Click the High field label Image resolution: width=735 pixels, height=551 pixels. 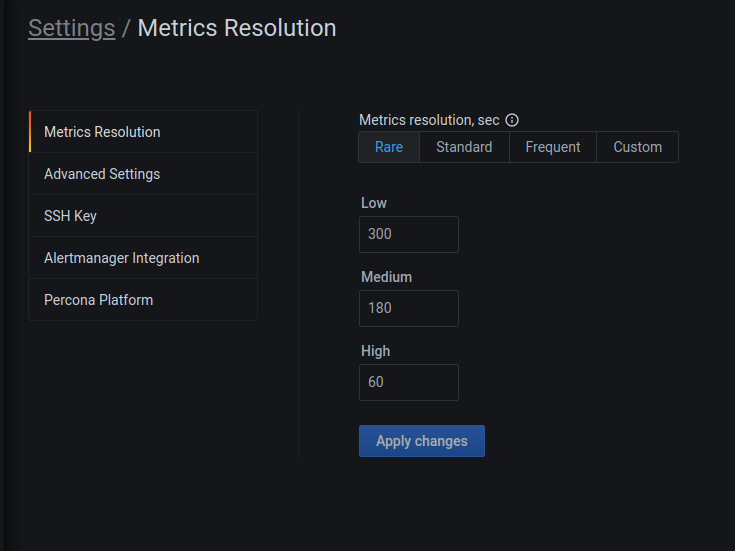[x=376, y=351]
